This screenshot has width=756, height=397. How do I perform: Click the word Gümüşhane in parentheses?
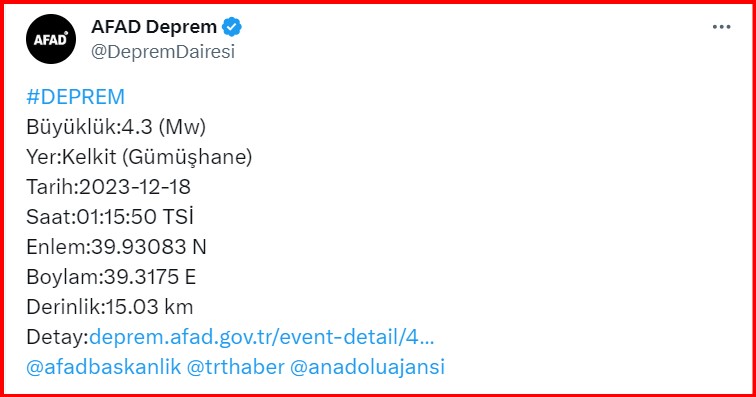pyautogui.click(x=187, y=157)
